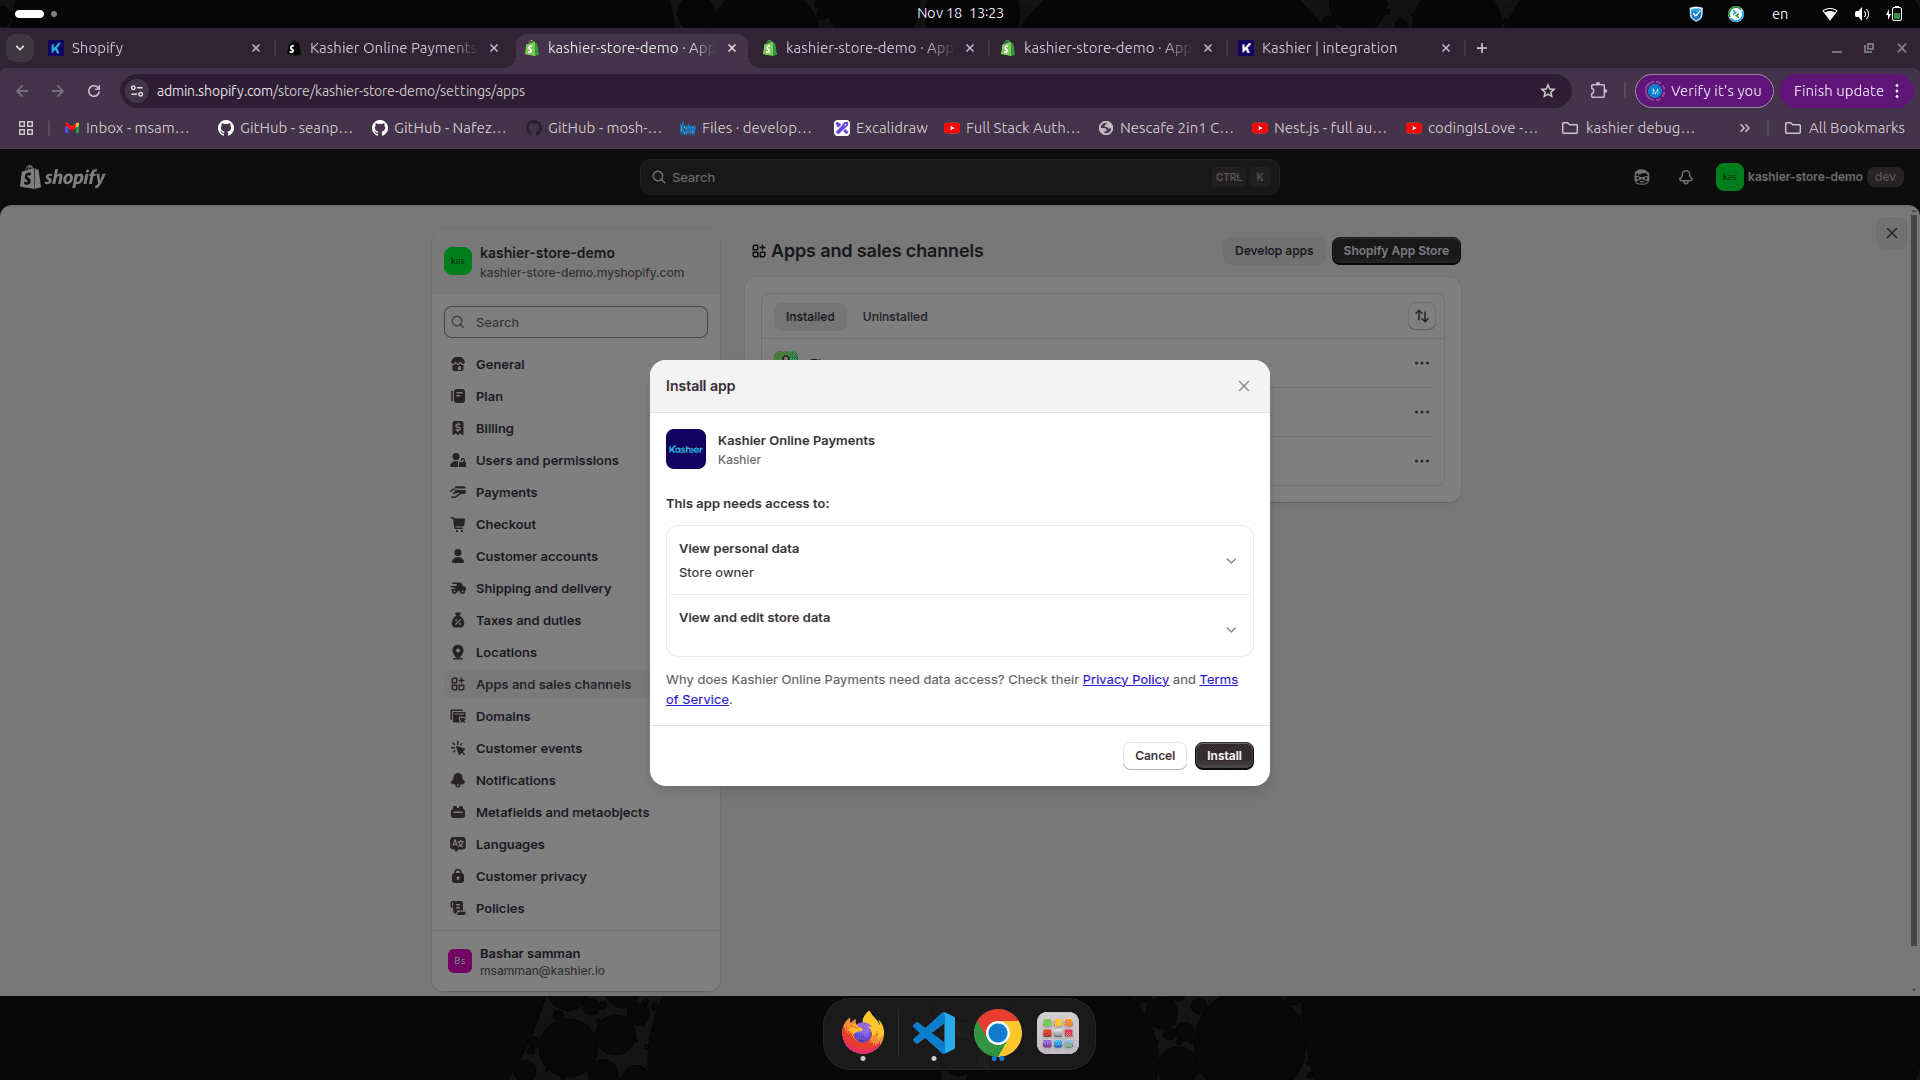Click the Finish update button
This screenshot has height=1080, width=1920.
click(1846, 91)
